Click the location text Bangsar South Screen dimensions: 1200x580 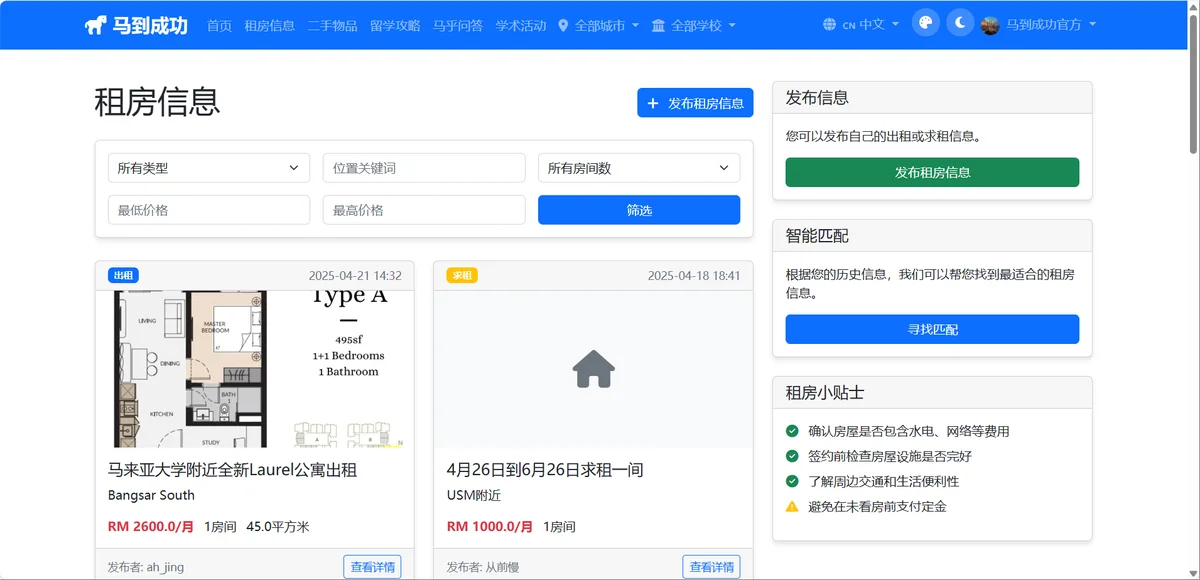[151, 495]
